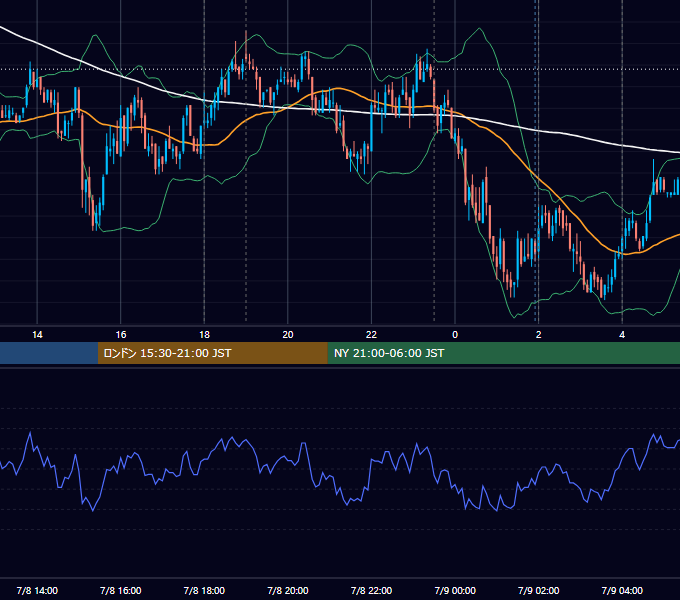Click the 18 hour axis label

click(204, 335)
